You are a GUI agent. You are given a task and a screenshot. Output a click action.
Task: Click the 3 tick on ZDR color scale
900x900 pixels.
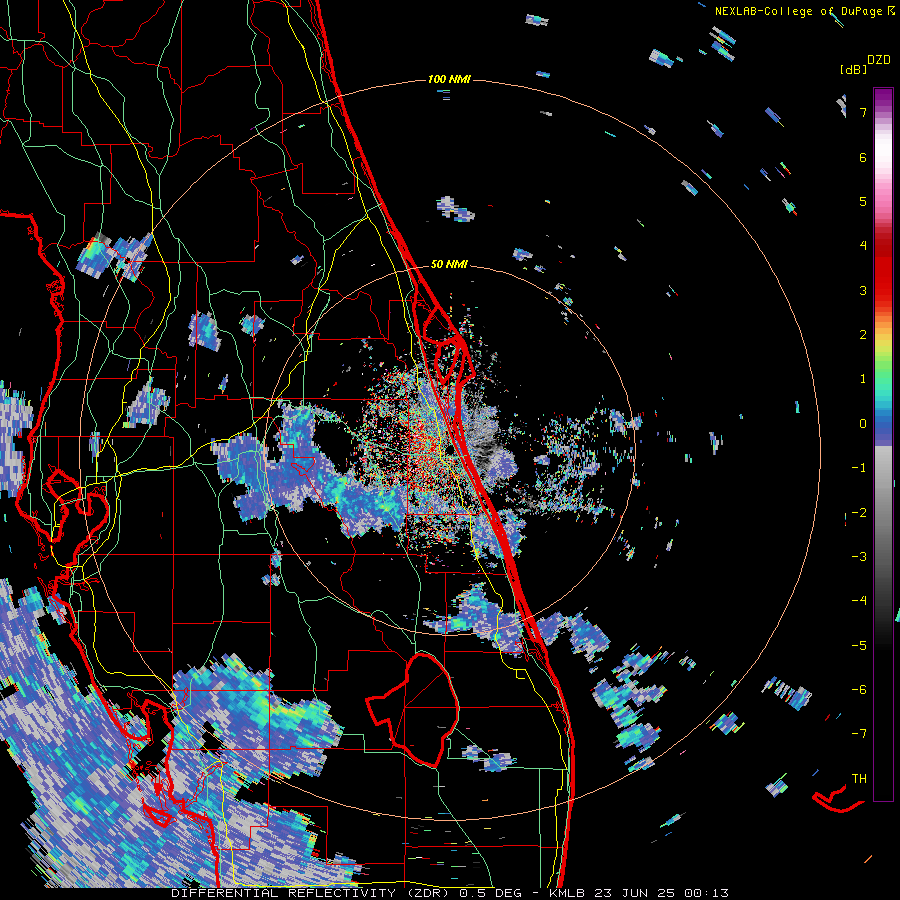tap(863, 290)
